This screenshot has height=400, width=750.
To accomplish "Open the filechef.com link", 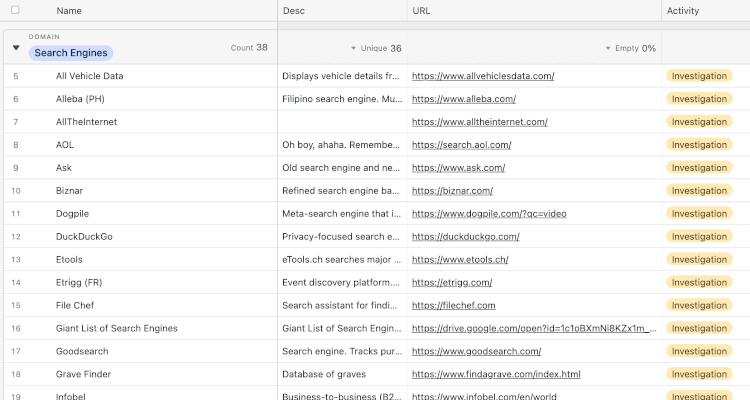I will (453, 305).
